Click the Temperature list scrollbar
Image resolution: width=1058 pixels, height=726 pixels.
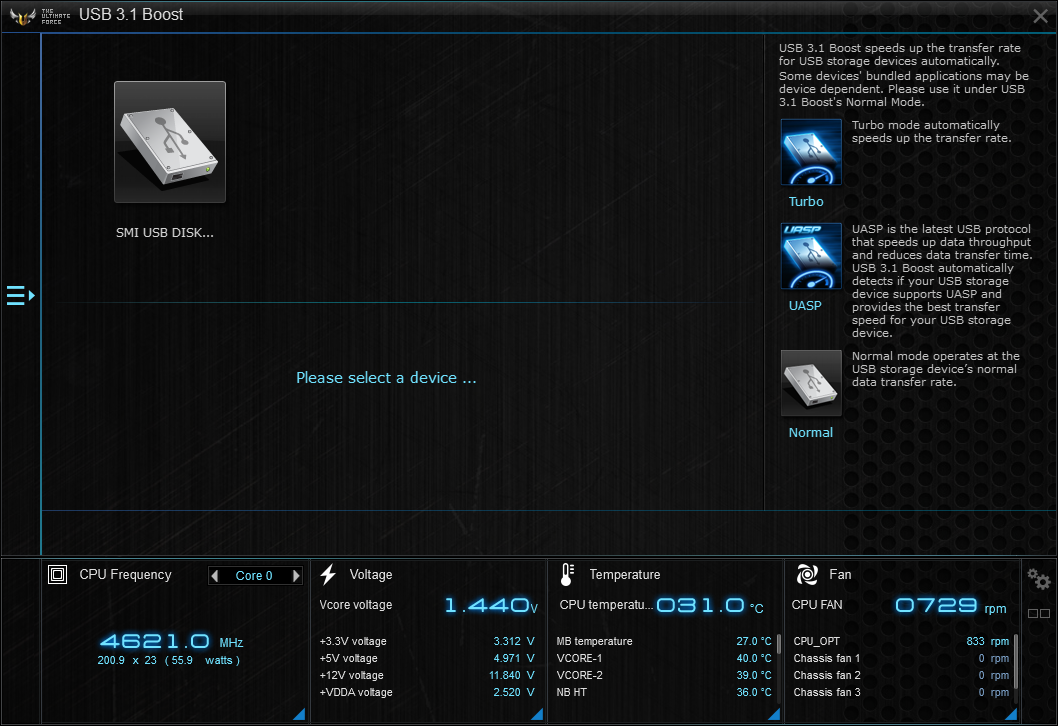(x=779, y=644)
